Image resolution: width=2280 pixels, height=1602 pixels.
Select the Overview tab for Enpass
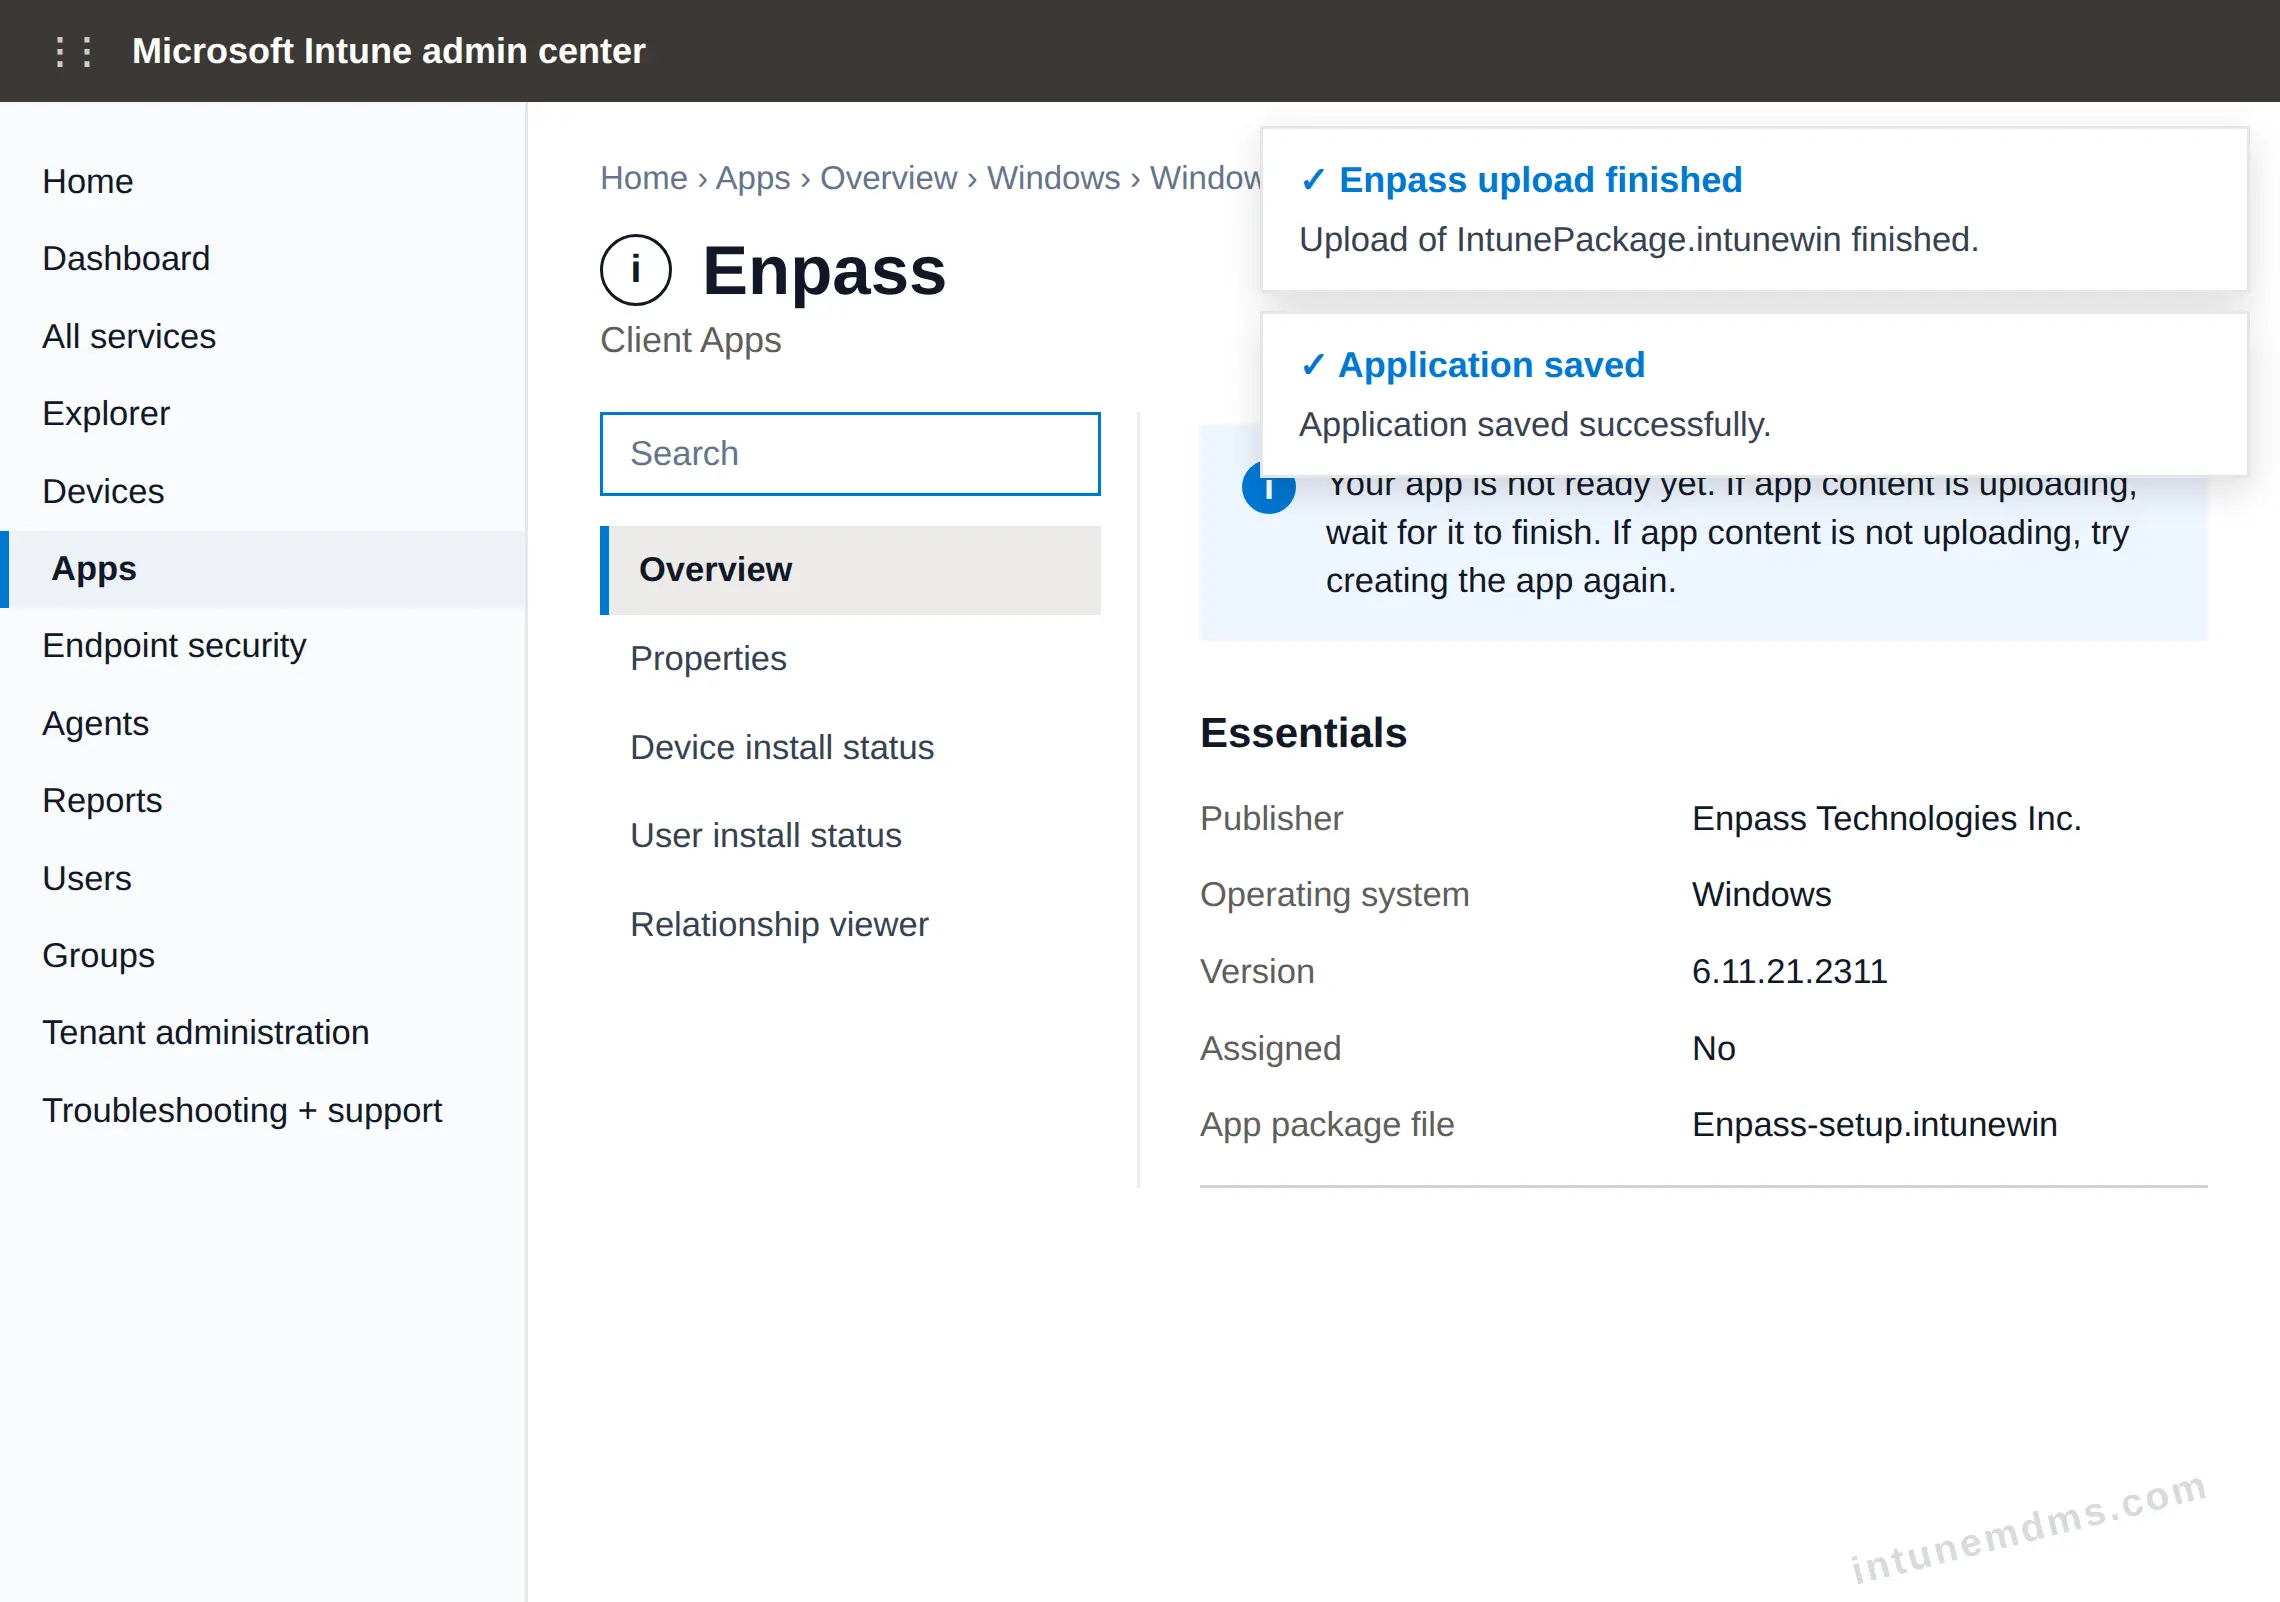[850, 570]
